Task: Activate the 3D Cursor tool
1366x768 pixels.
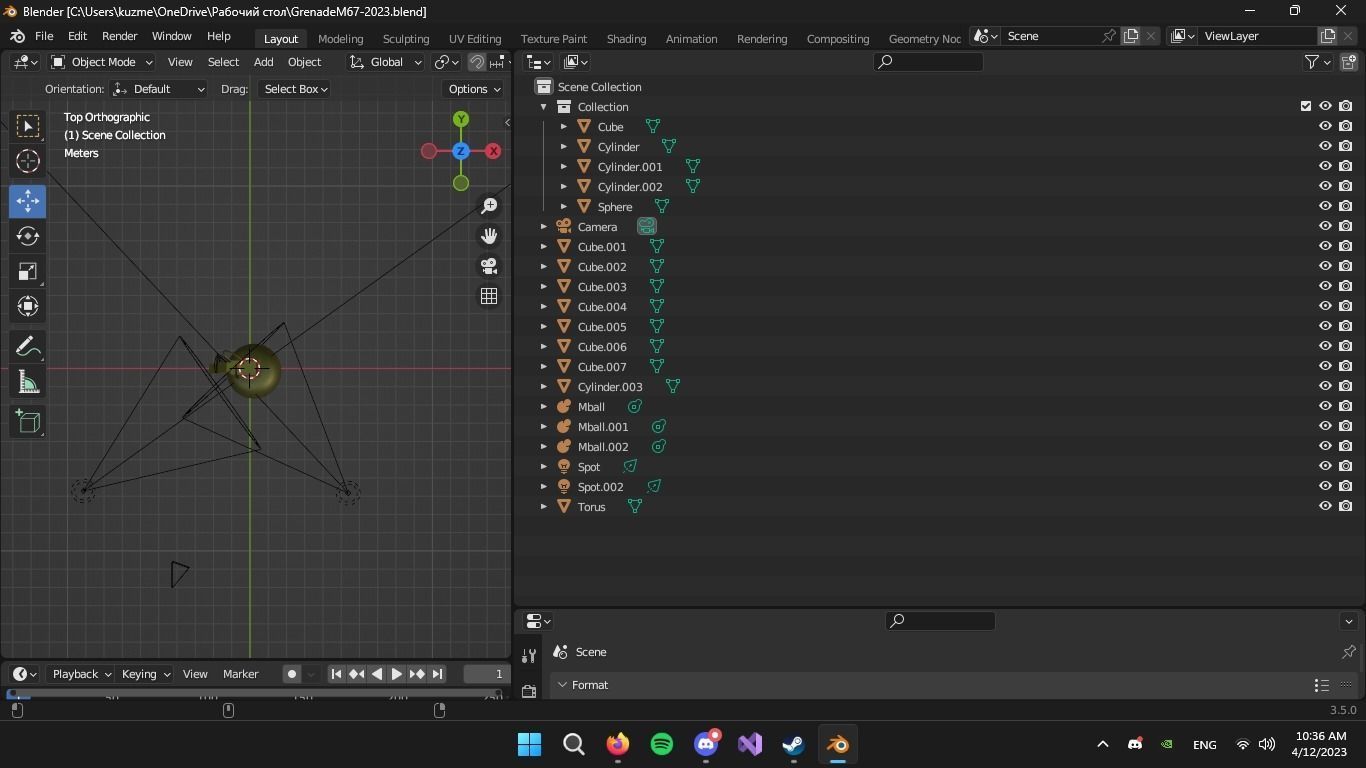Action: (28, 161)
